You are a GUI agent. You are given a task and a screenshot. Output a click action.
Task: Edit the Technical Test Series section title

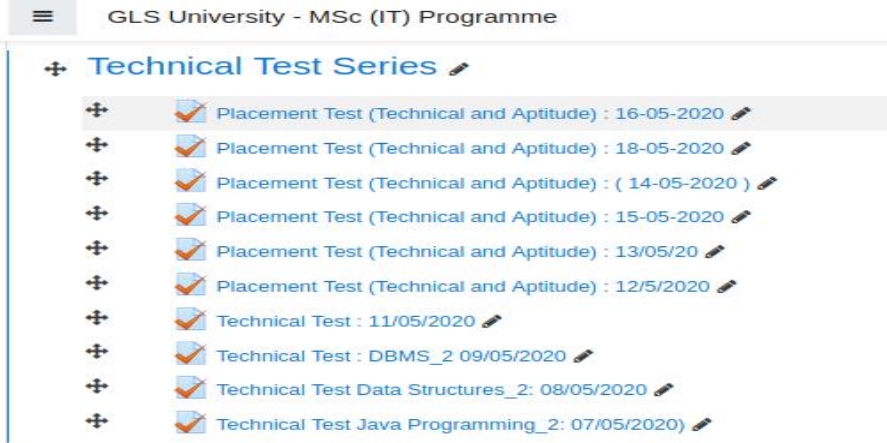(459, 69)
